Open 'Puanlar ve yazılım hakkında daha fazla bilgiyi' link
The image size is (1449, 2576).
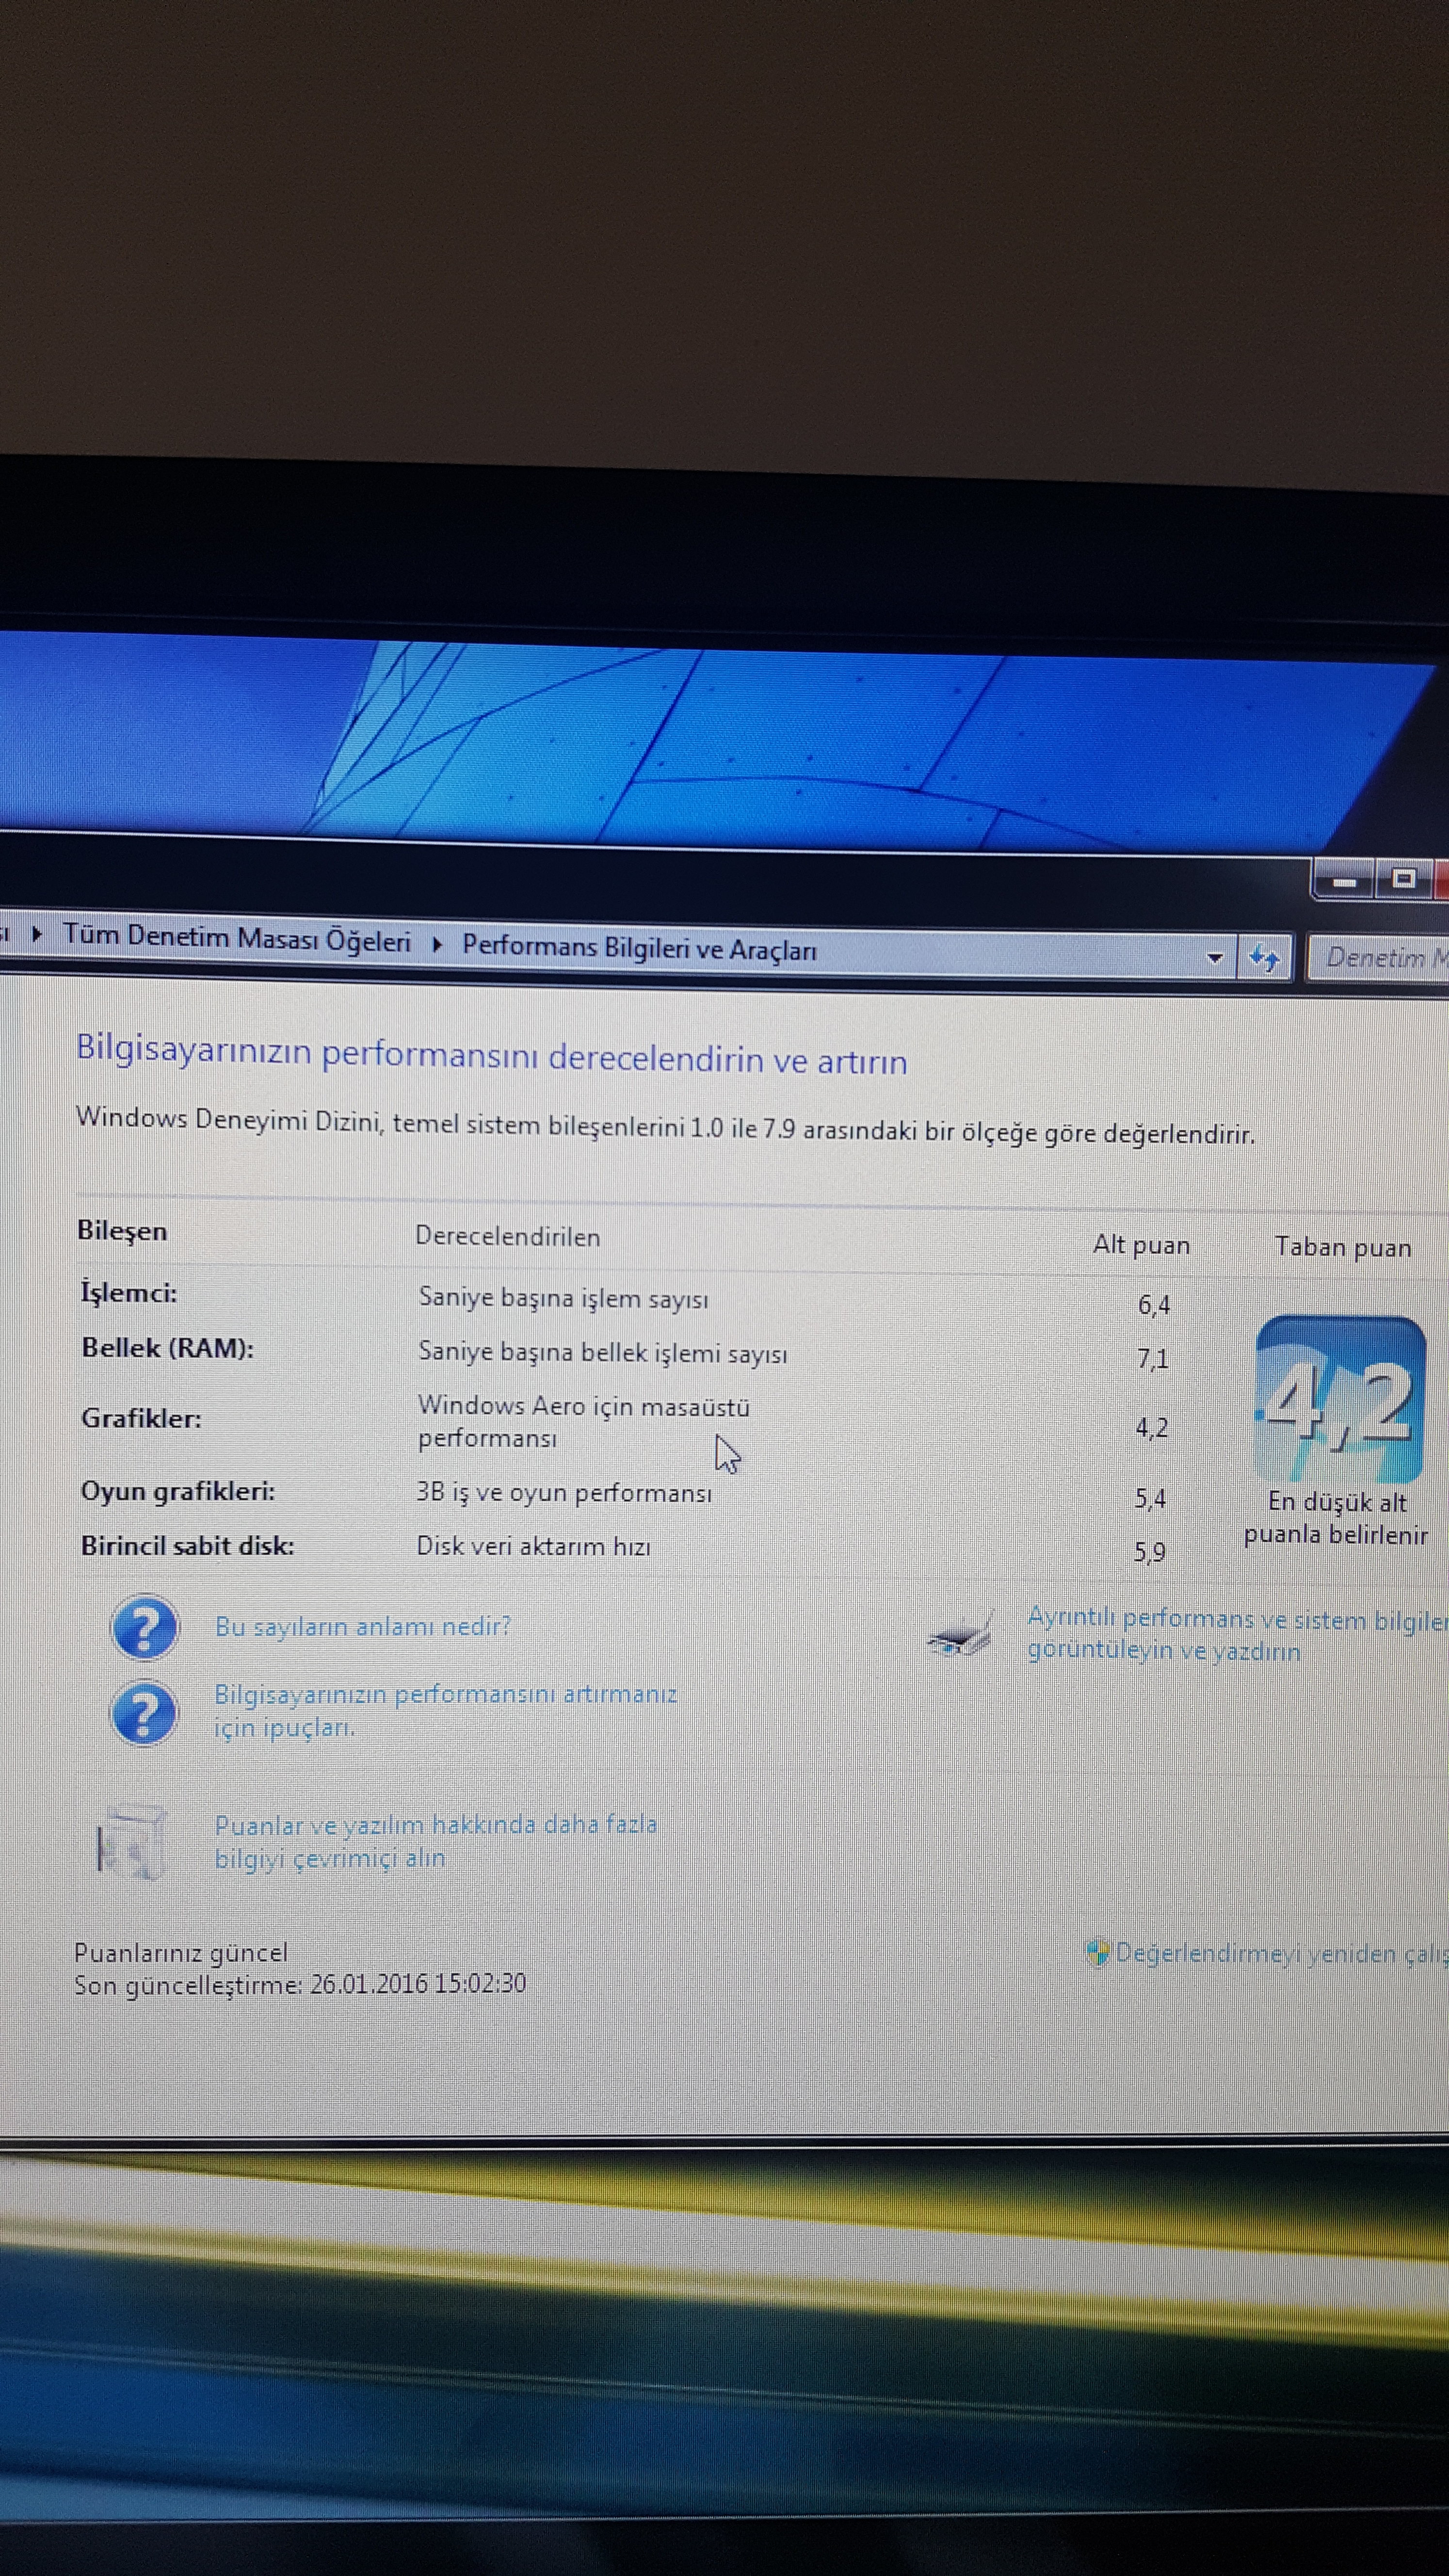(x=436, y=1841)
